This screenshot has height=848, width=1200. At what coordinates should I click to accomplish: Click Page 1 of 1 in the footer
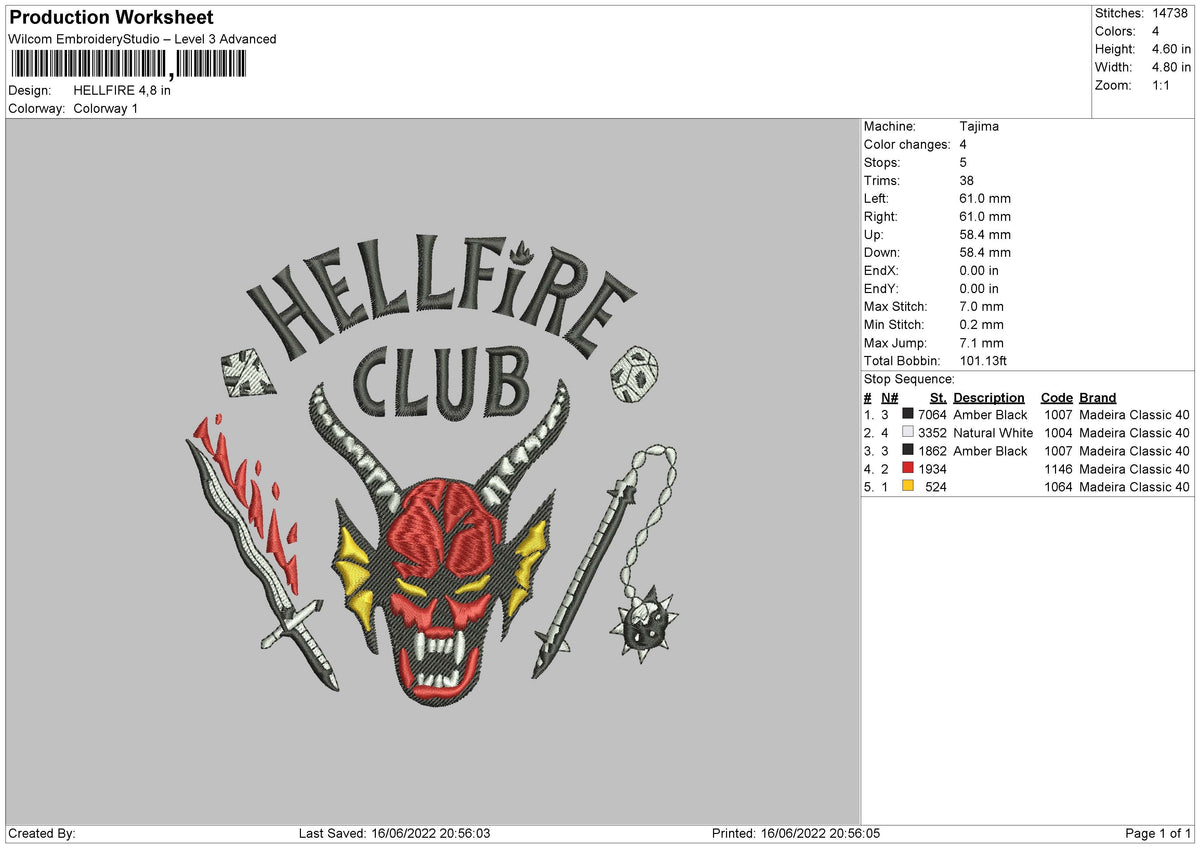[x=1160, y=832]
